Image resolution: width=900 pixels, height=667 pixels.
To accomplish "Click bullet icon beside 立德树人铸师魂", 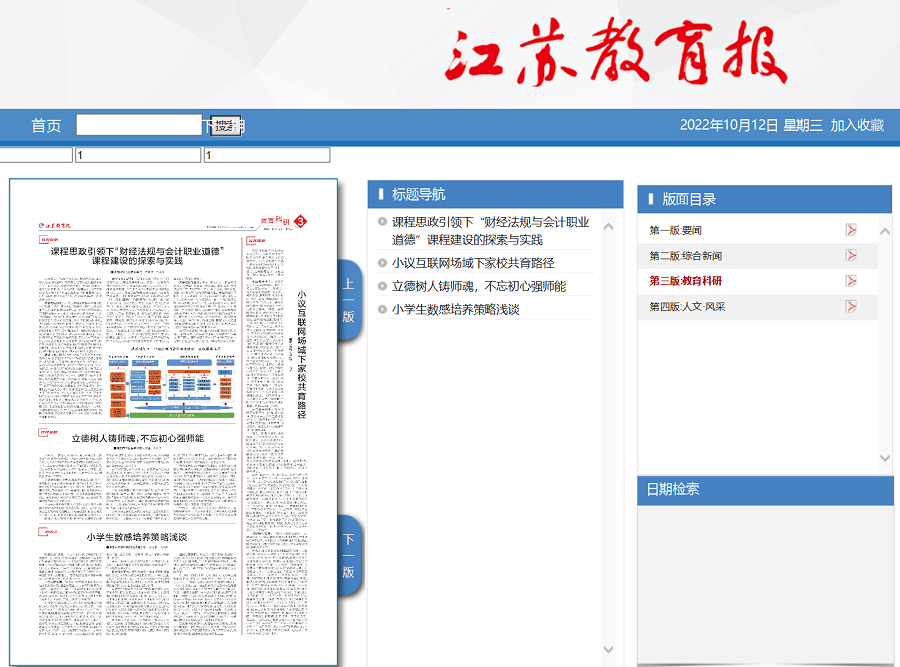I will pos(382,286).
